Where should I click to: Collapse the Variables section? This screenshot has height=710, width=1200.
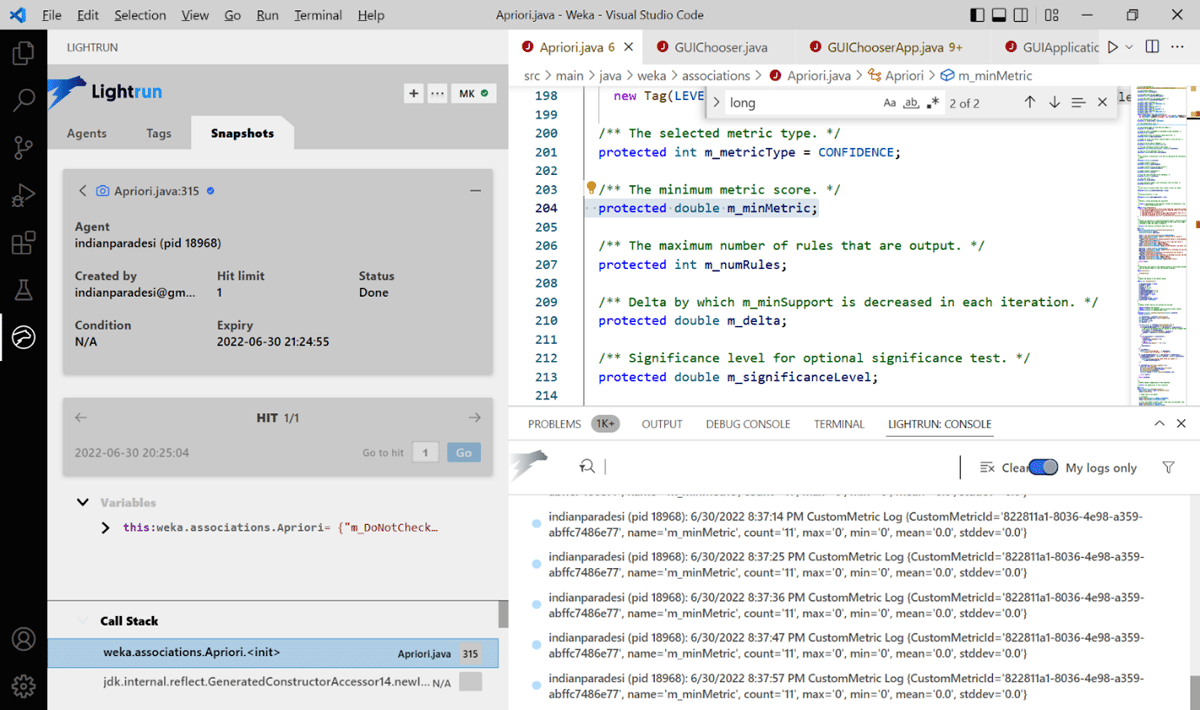(82, 502)
